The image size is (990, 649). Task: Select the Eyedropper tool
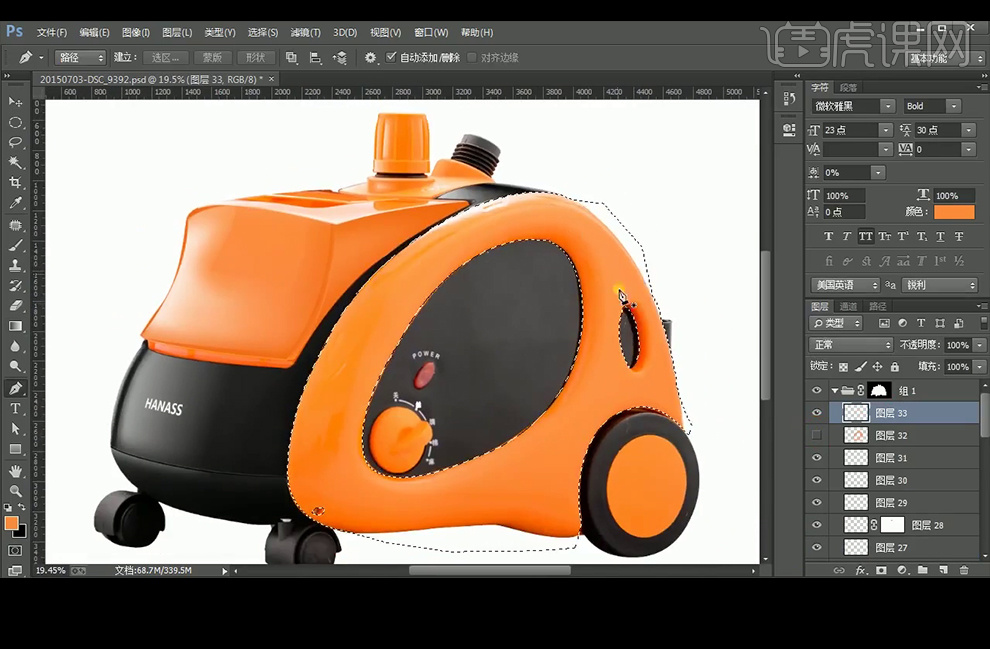coord(15,203)
